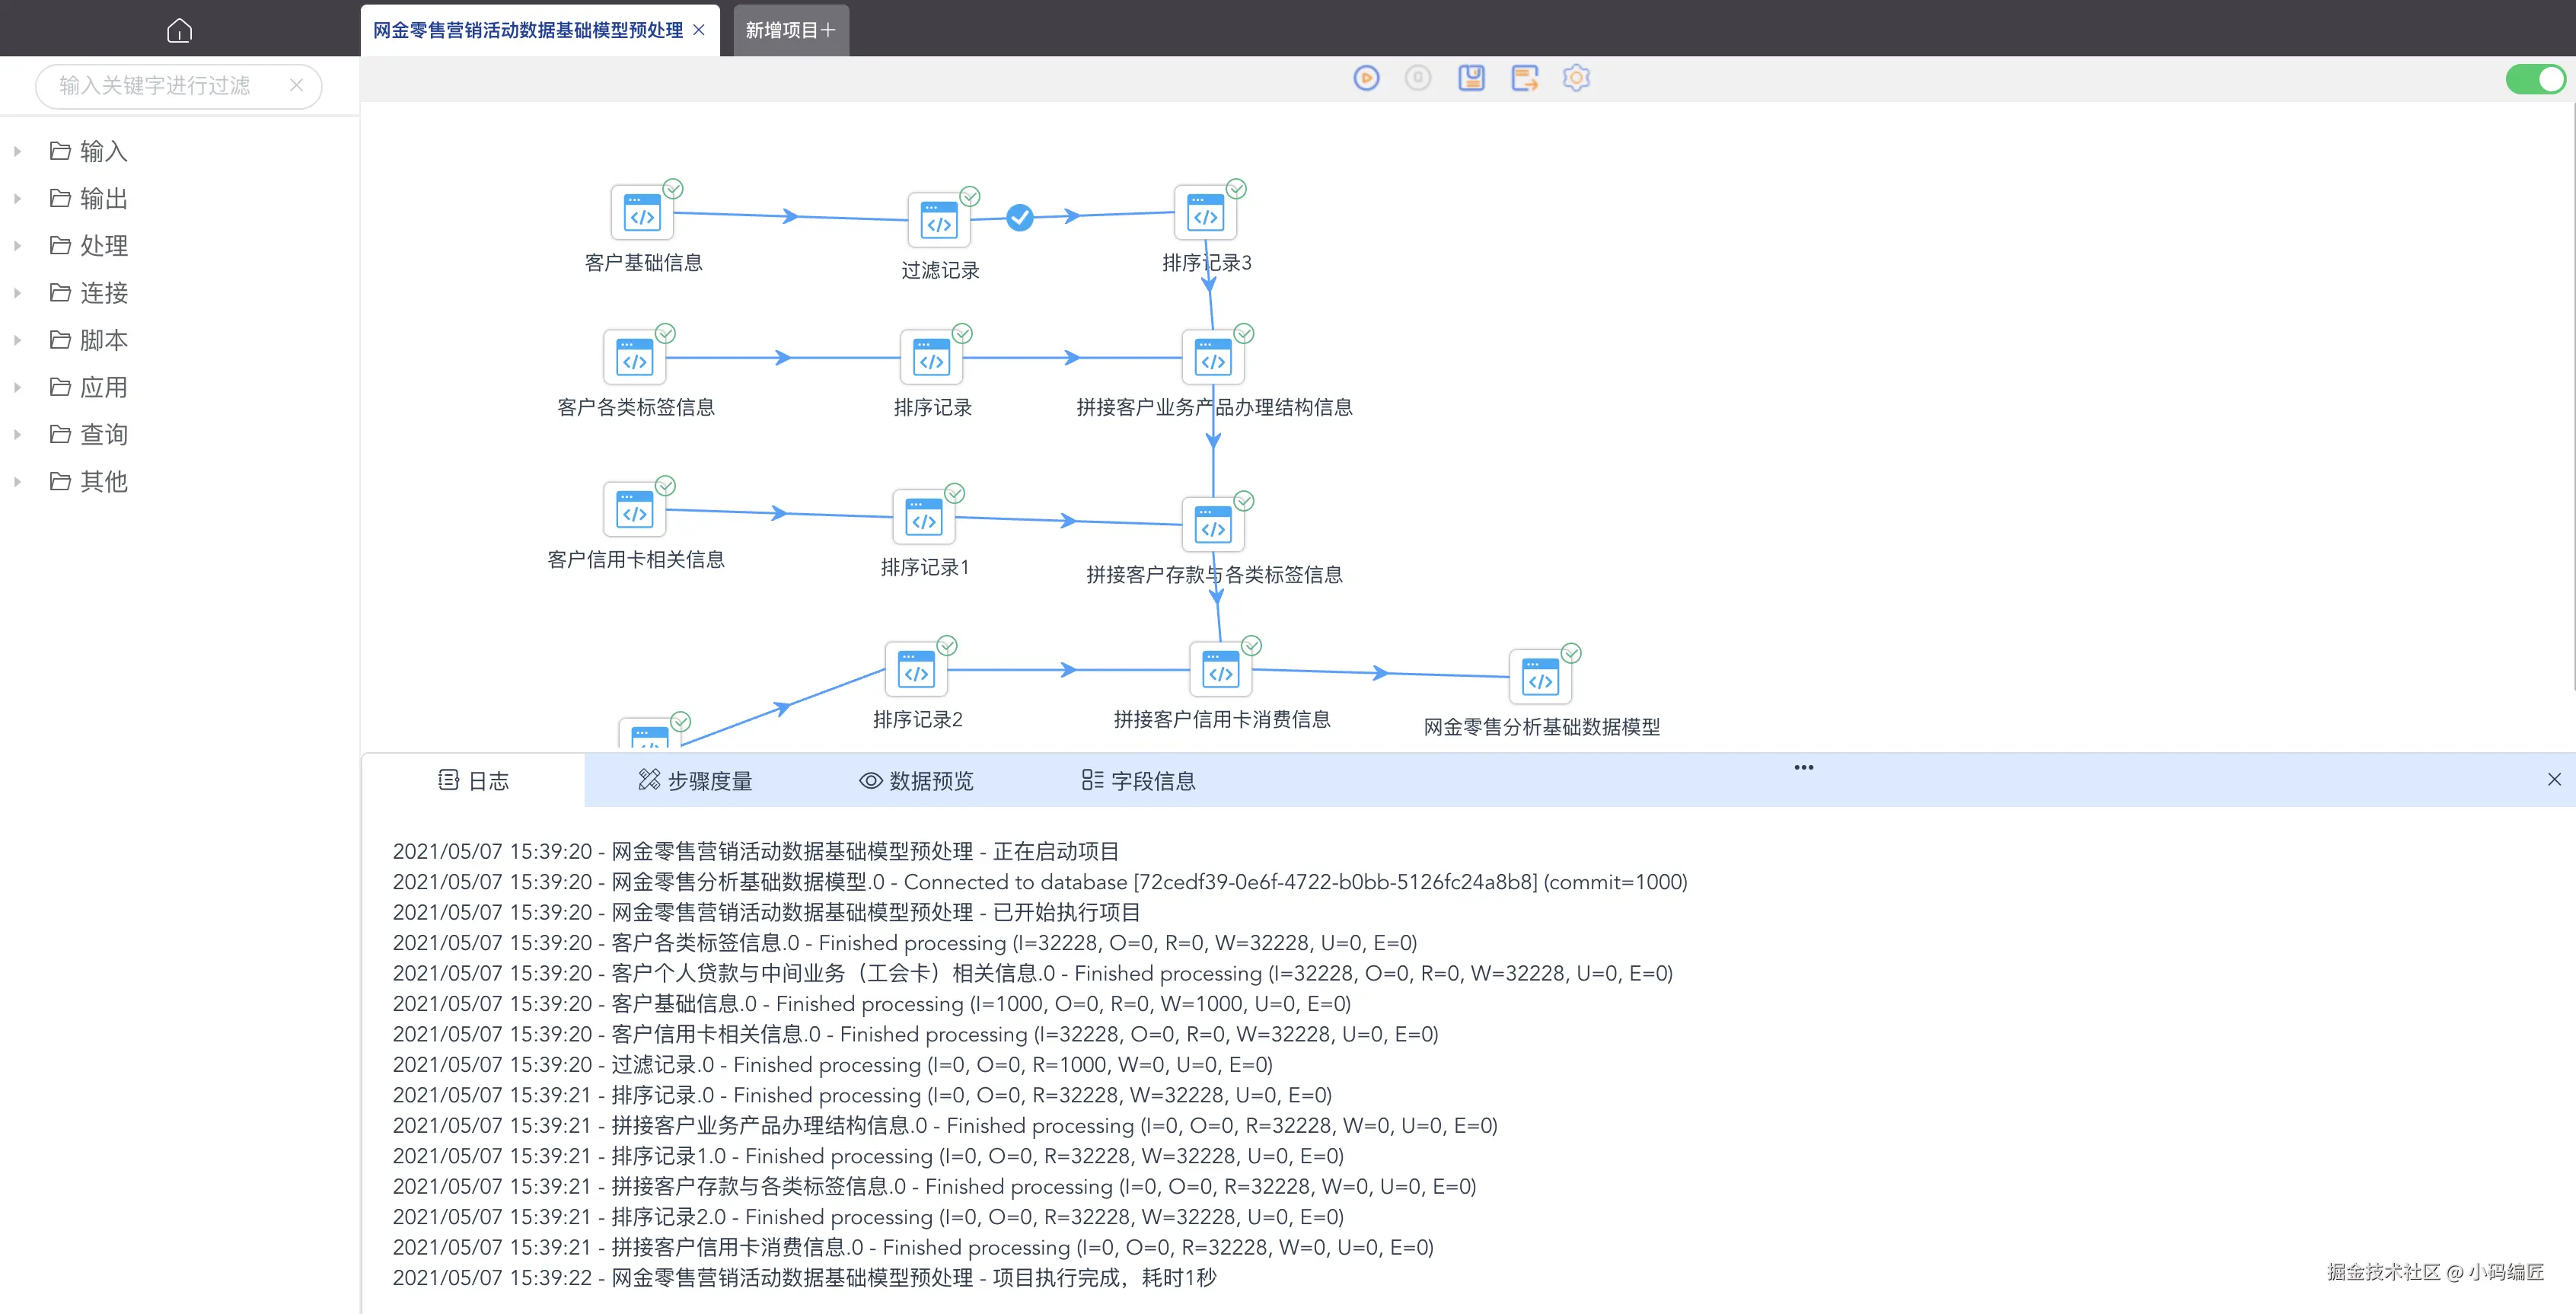This screenshot has width=2576, height=1314.
Task: Click the 新增项目+ button
Action: click(x=790, y=30)
